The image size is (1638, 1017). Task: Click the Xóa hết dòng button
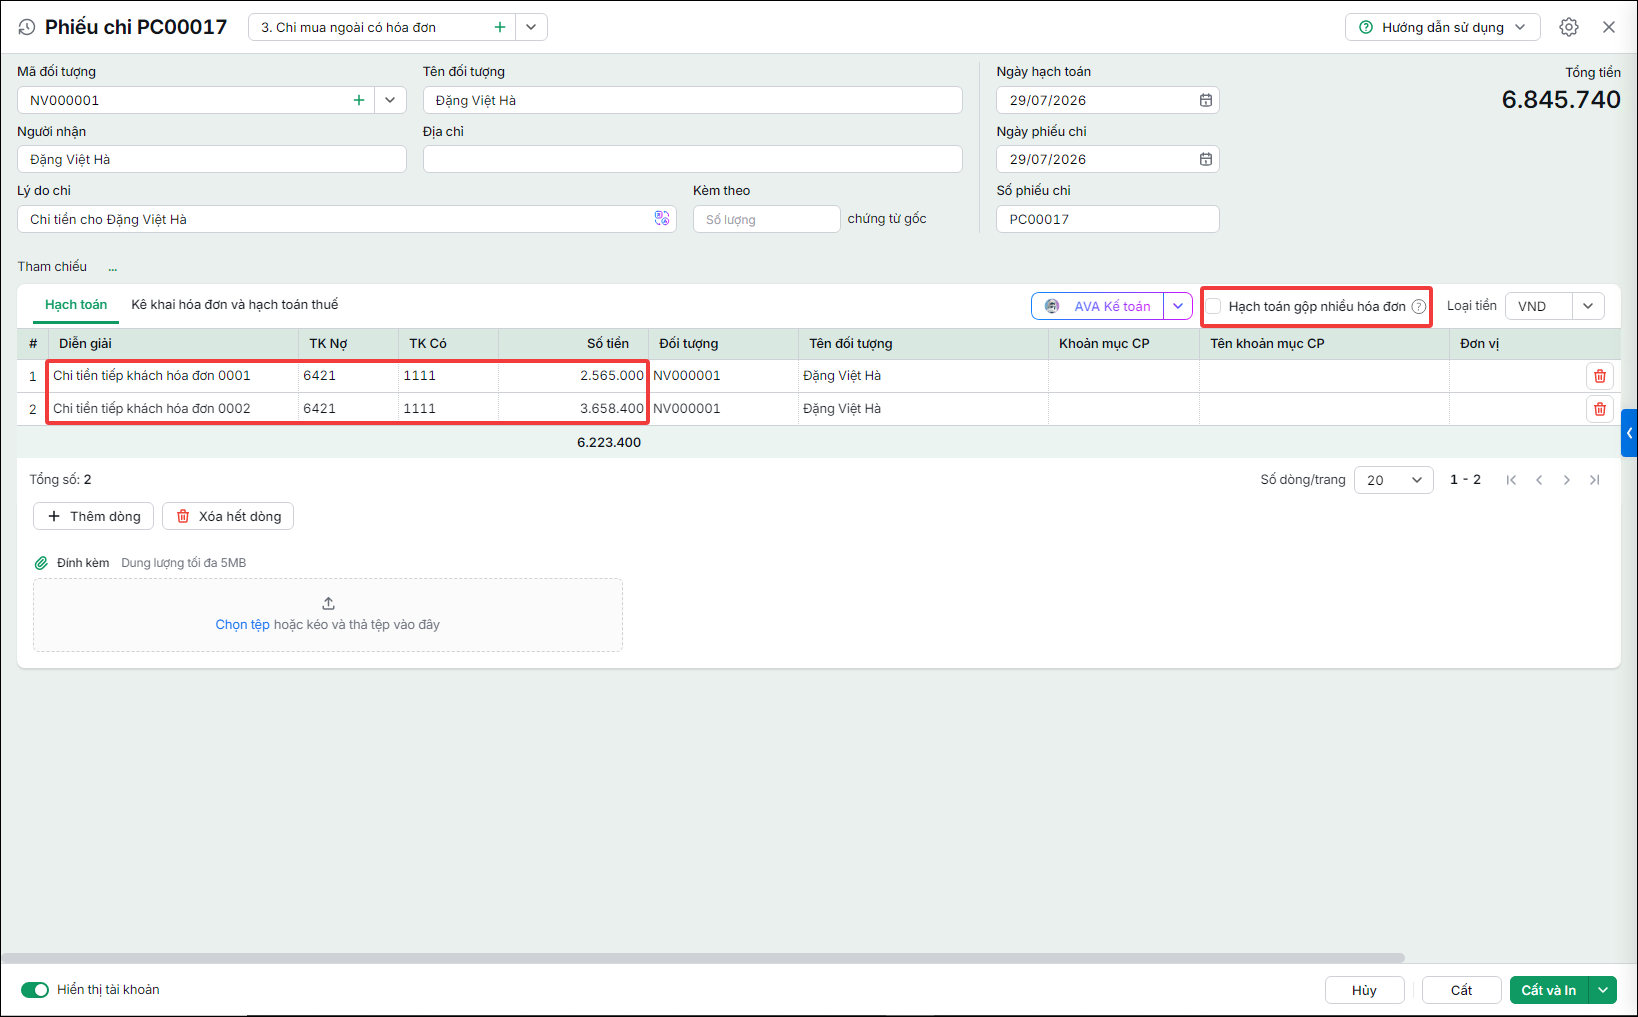tap(228, 516)
